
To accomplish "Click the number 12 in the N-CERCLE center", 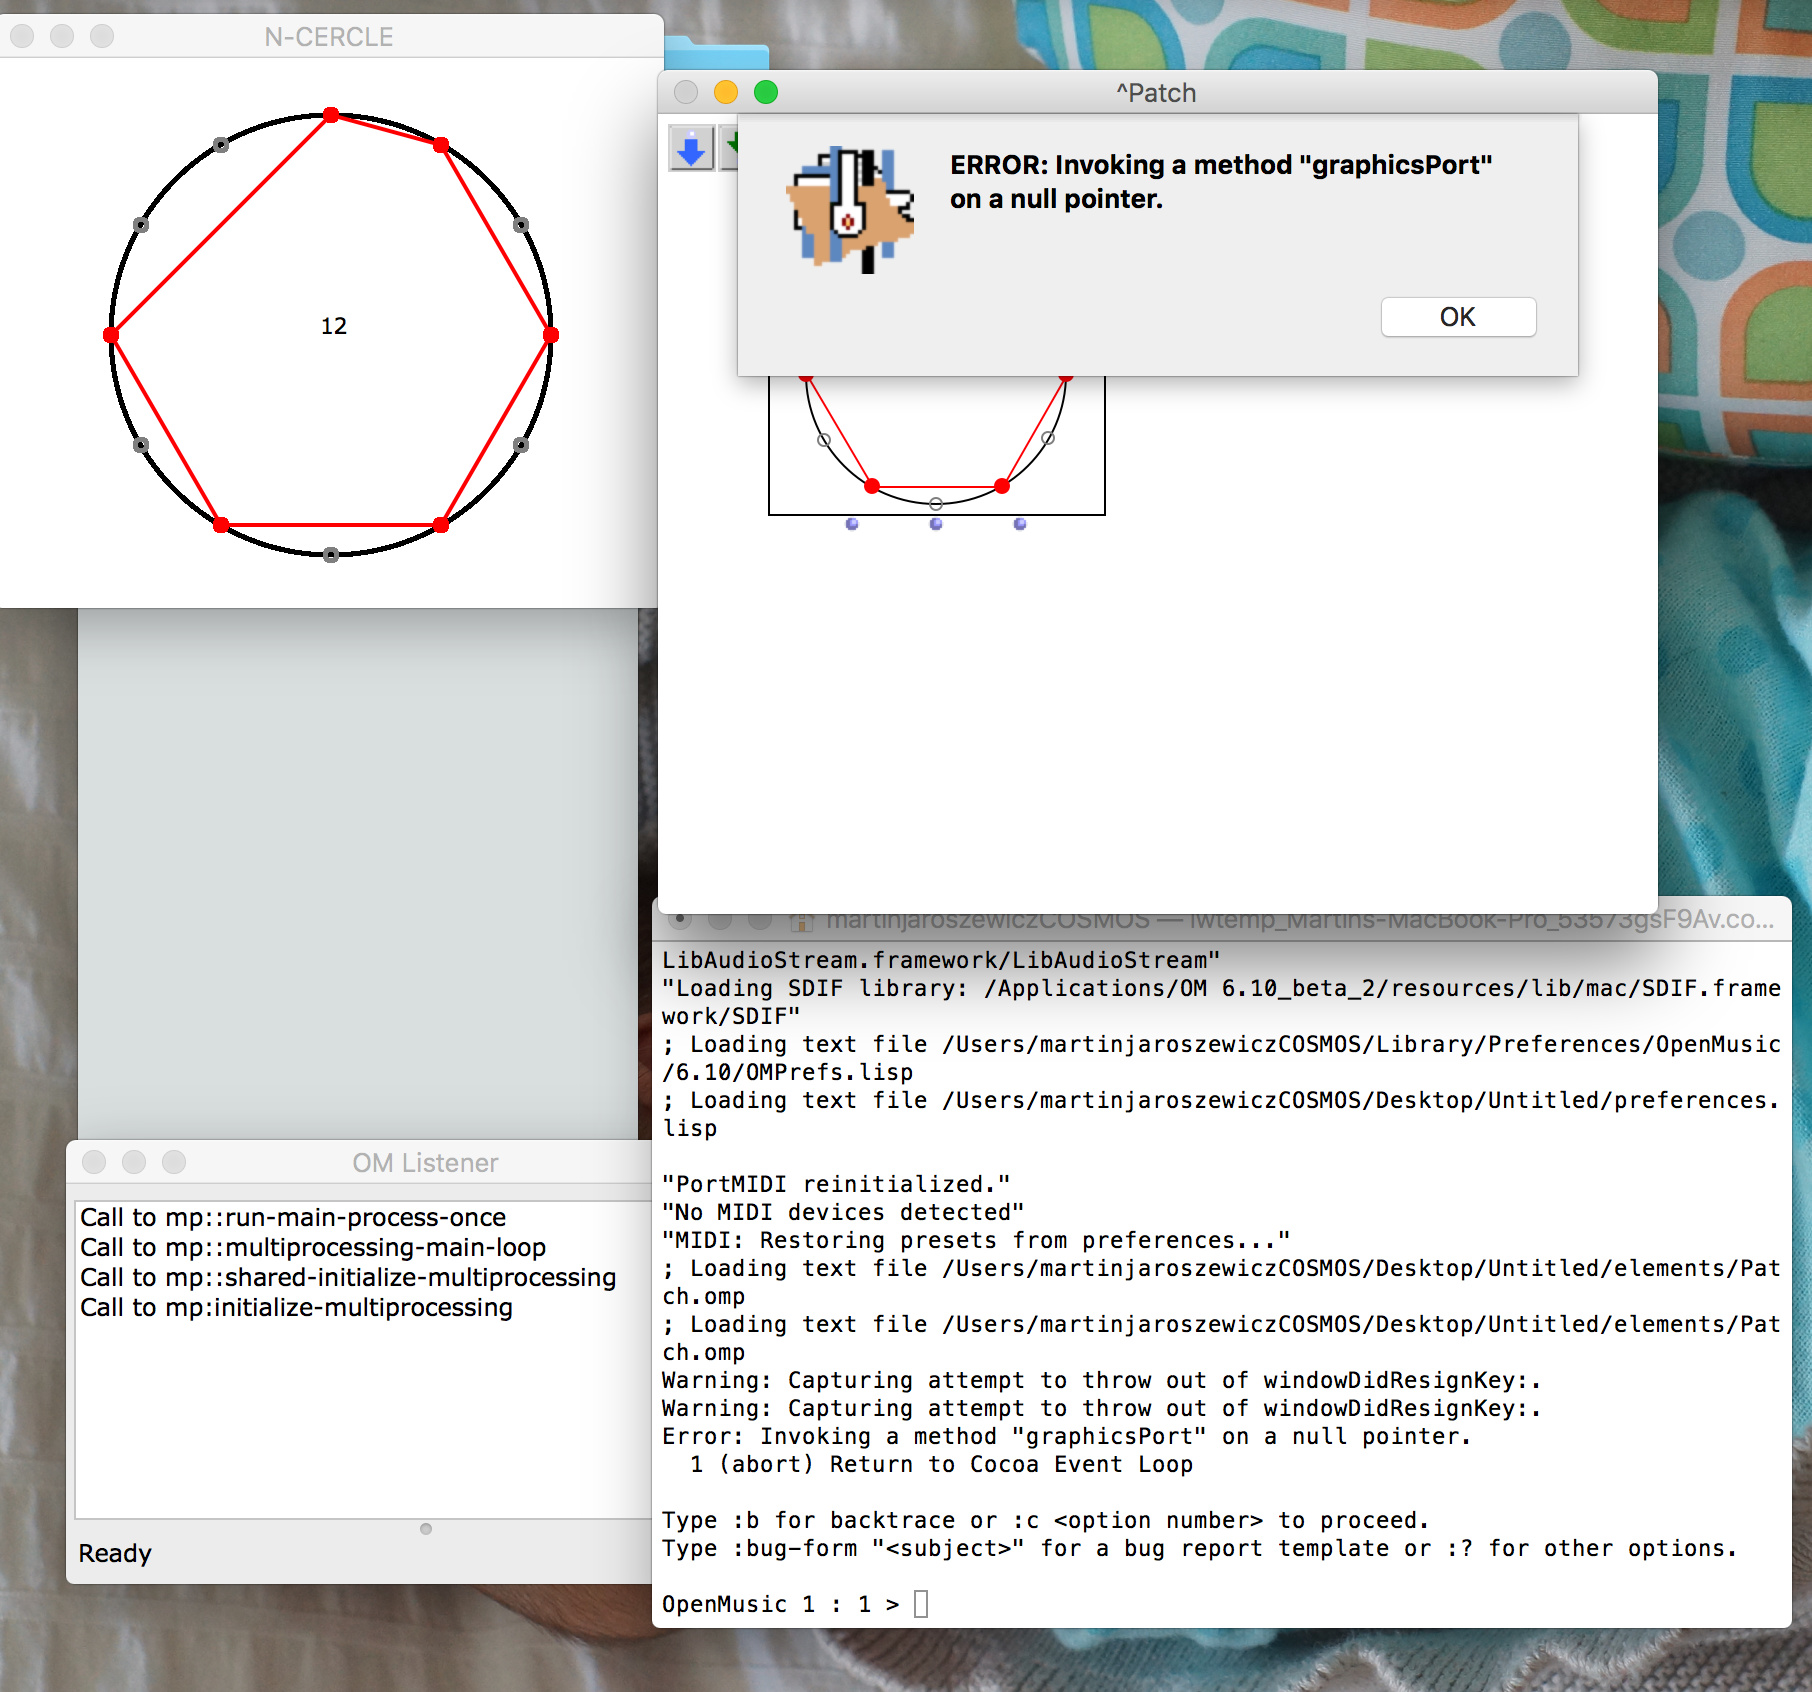I will tap(334, 326).
